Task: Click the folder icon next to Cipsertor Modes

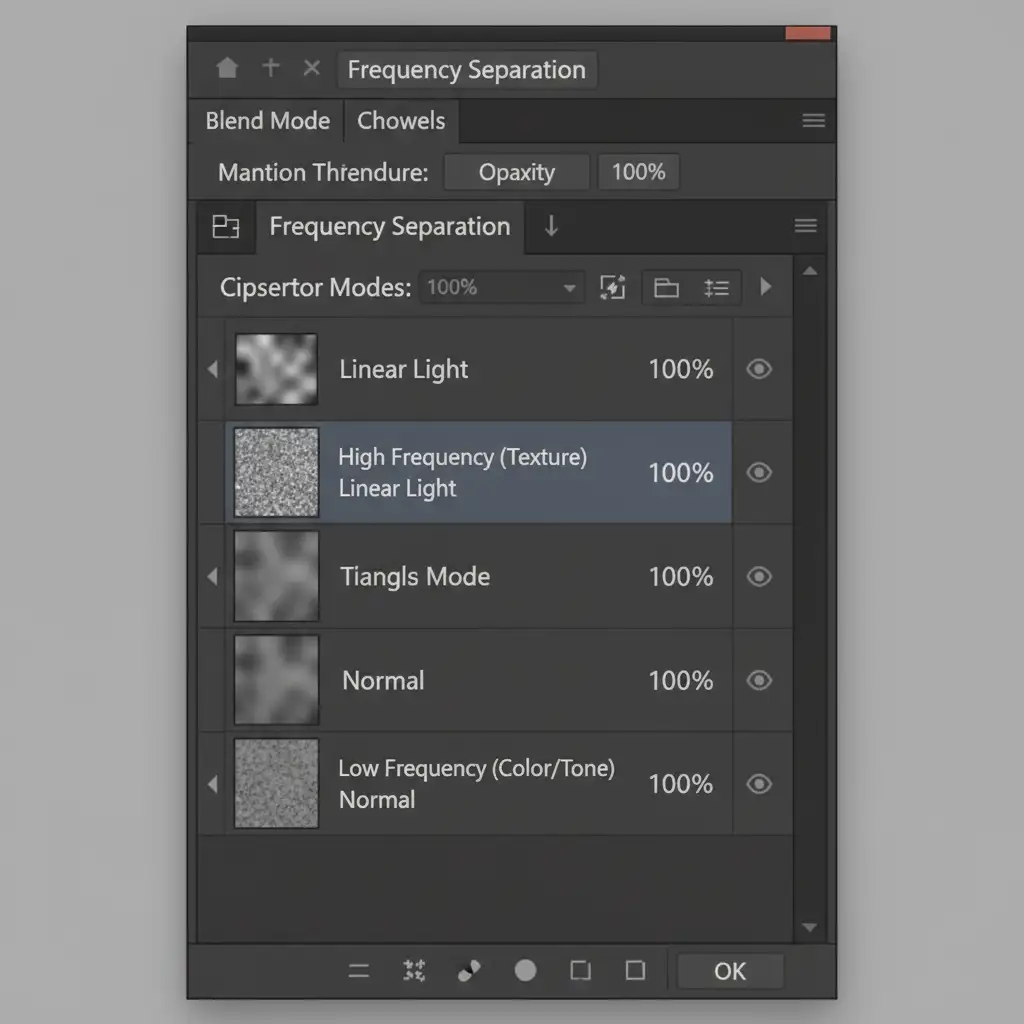Action: click(x=666, y=288)
